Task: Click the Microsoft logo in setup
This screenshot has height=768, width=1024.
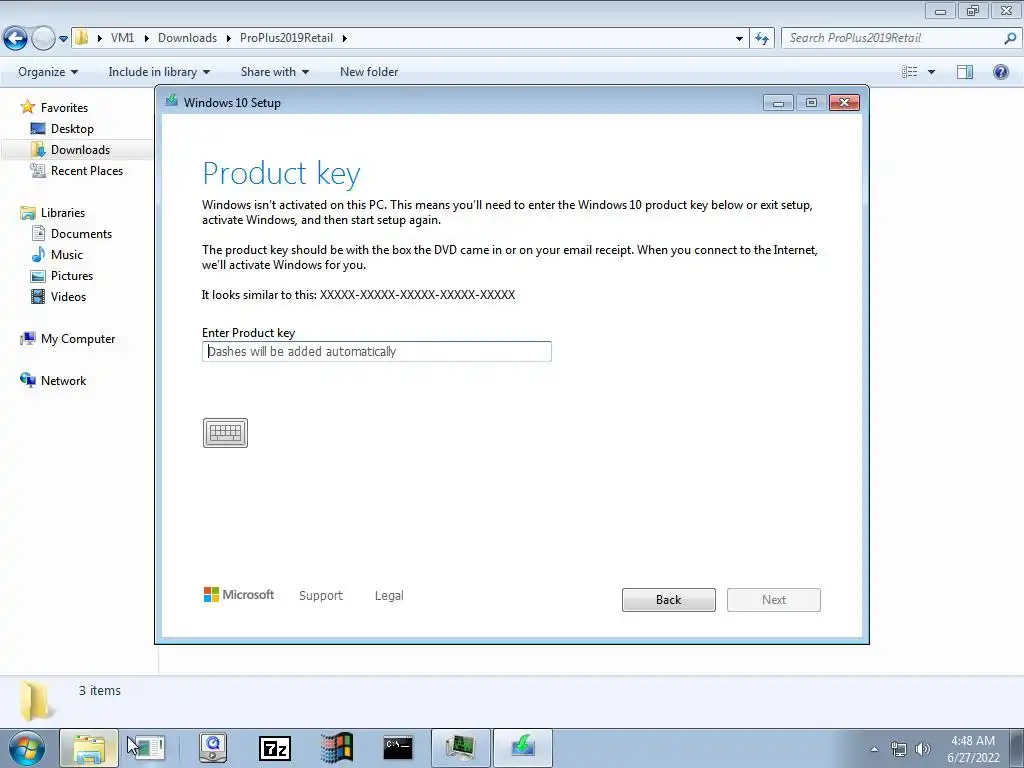Action: (x=239, y=594)
